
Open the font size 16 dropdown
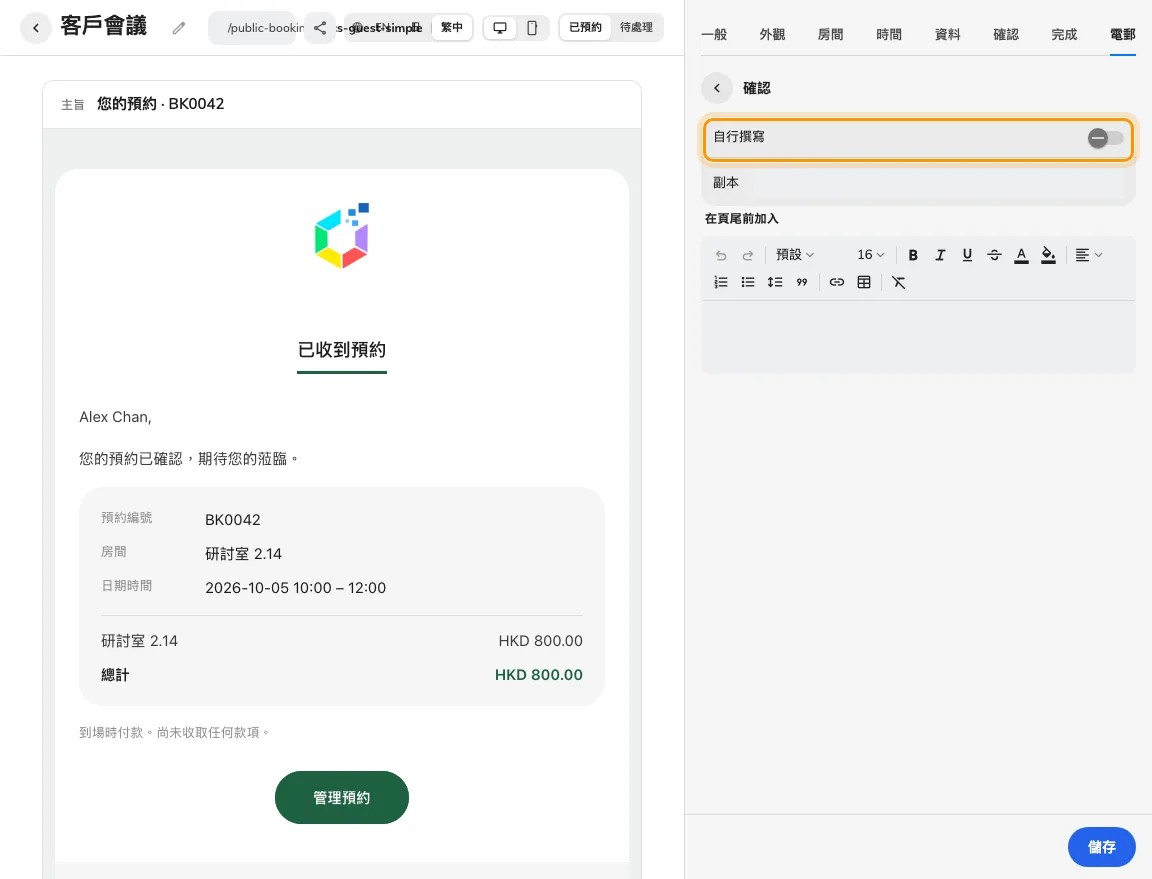(x=871, y=255)
